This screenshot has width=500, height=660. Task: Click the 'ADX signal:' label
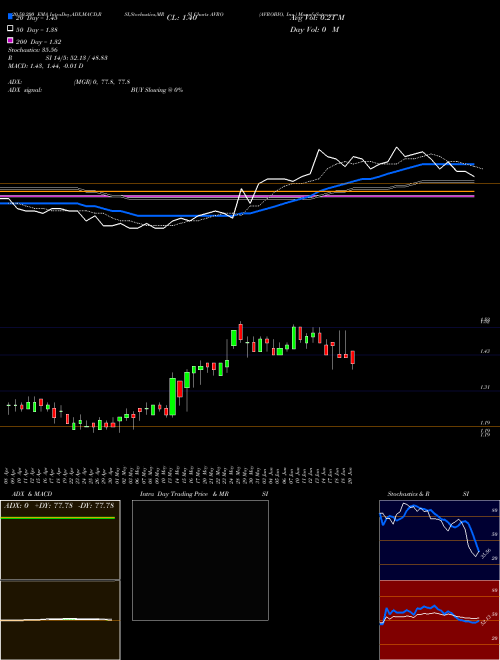(25, 90)
